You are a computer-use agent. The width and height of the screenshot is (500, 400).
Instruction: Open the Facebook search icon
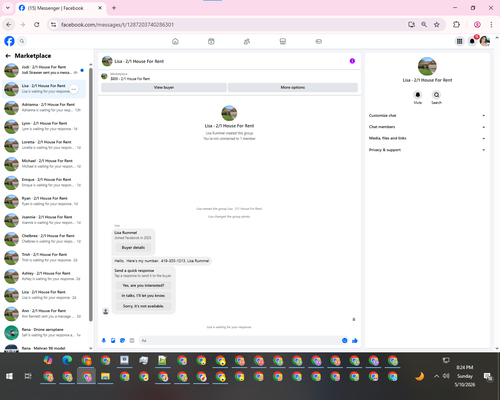tap(22, 41)
